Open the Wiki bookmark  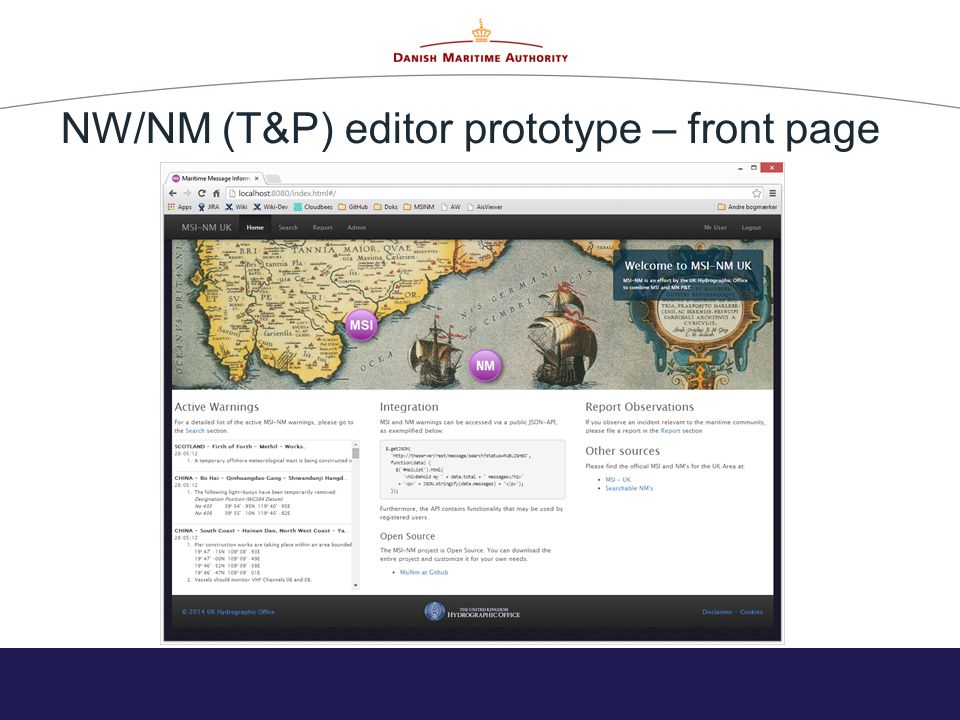(x=236, y=207)
